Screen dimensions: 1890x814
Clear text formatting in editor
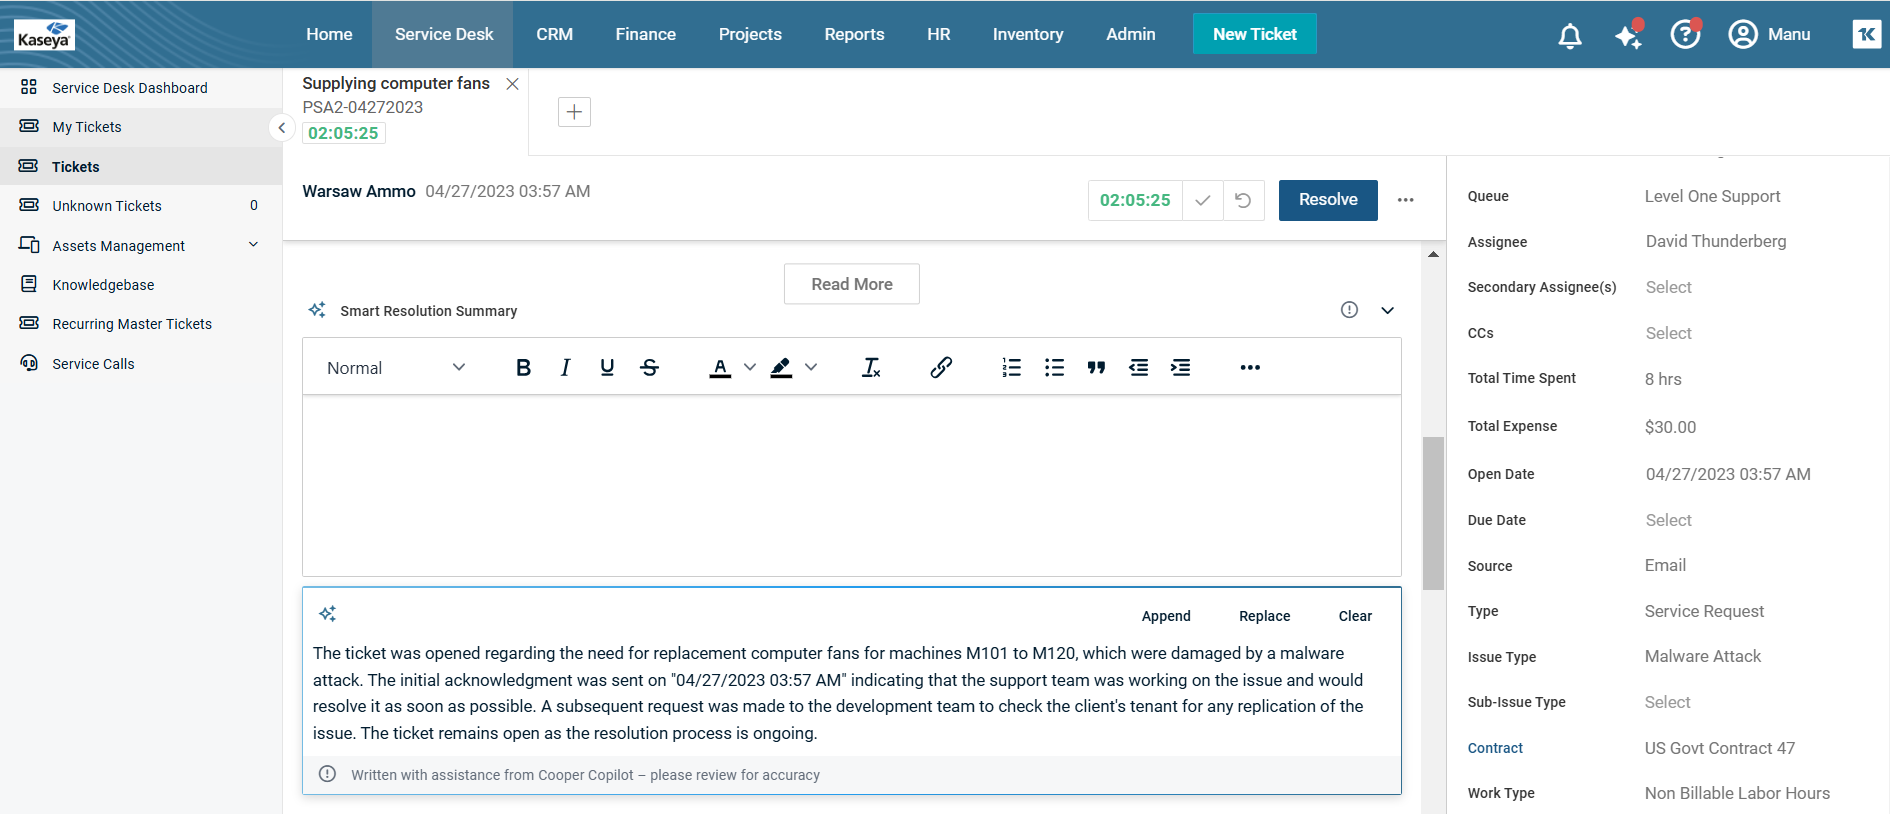871,368
